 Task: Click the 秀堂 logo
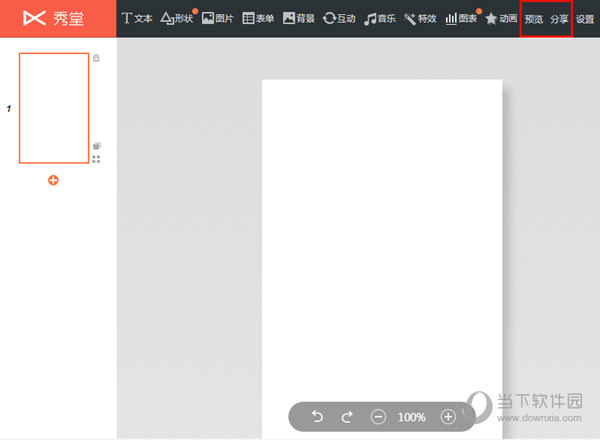[x=53, y=18]
